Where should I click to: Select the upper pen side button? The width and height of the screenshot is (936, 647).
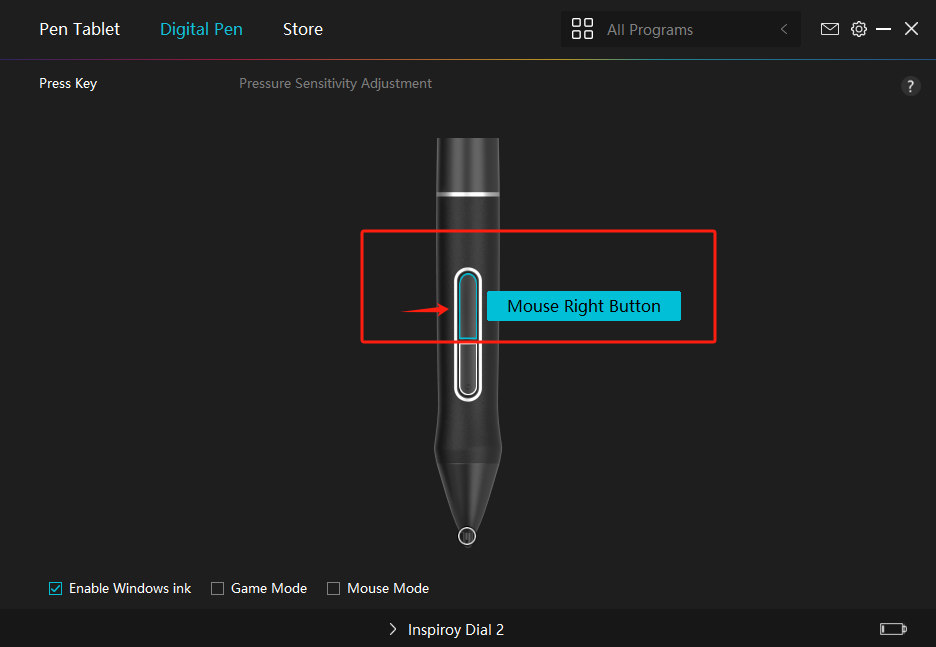point(468,305)
